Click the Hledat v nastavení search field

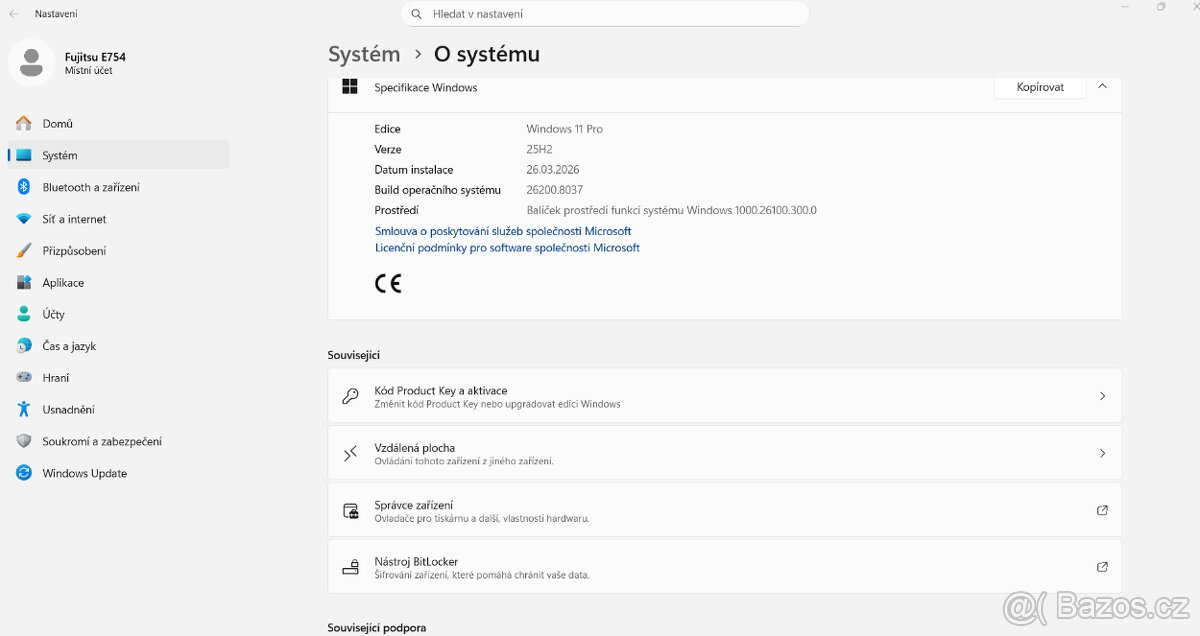pyautogui.click(x=605, y=14)
